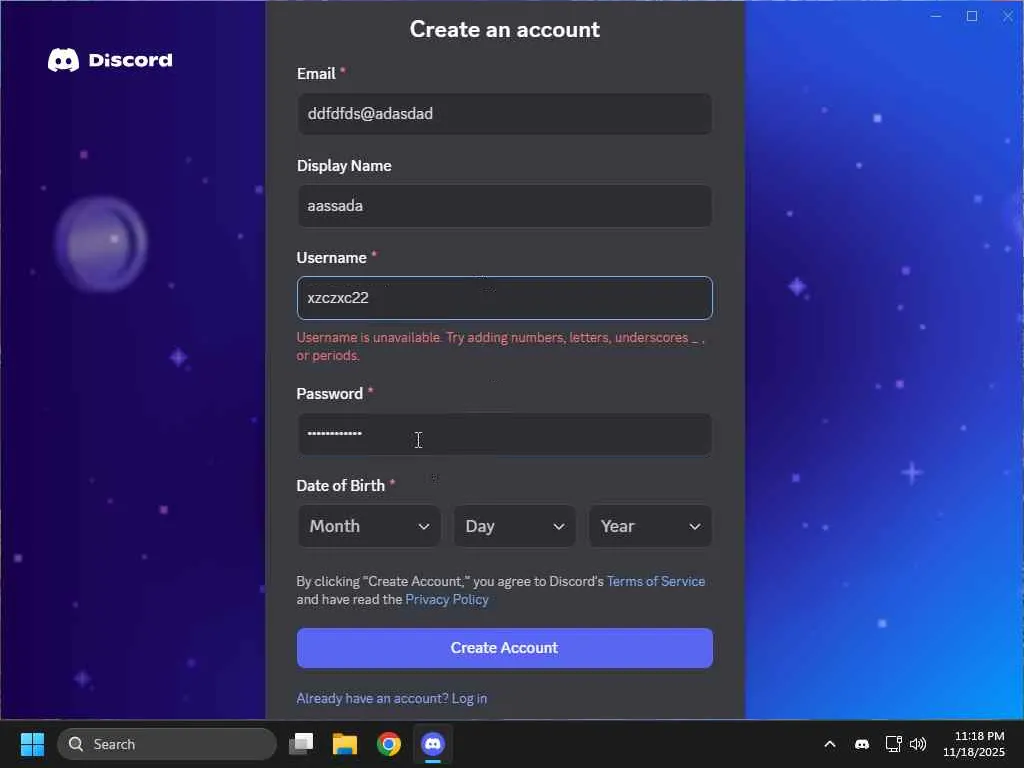Open Task View from the taskbar
Viewport: 1024px width, 768px height.
click(301, 744)
